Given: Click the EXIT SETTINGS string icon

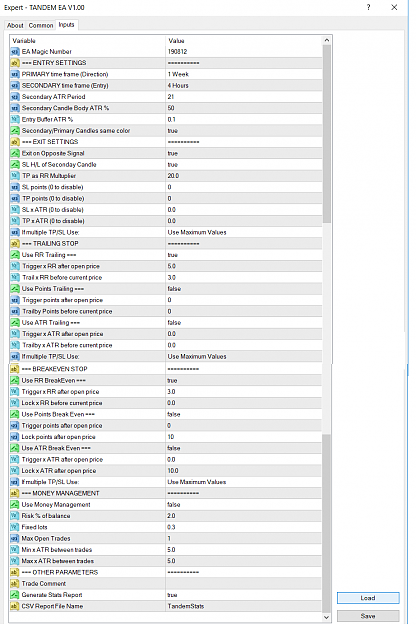Looking at the screenshot, I should tap(15, 142).
